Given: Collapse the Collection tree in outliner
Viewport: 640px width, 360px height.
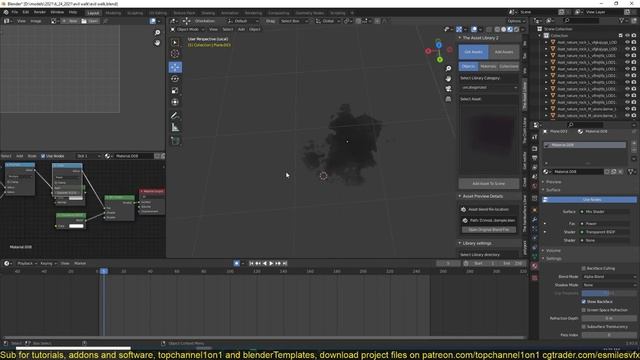Looking at the screenshot, I should tap(540, 36).
